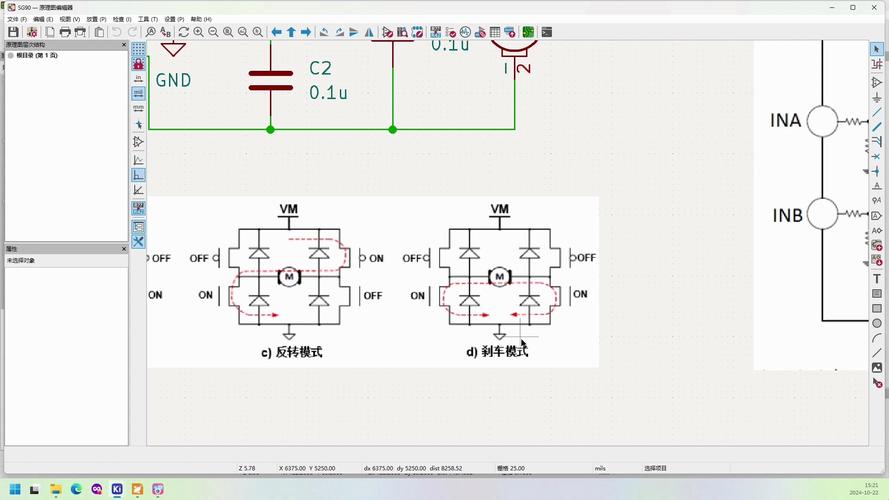889x500 pixels.
Task: Toggle grid display visibility
Action: click(138, 48)
